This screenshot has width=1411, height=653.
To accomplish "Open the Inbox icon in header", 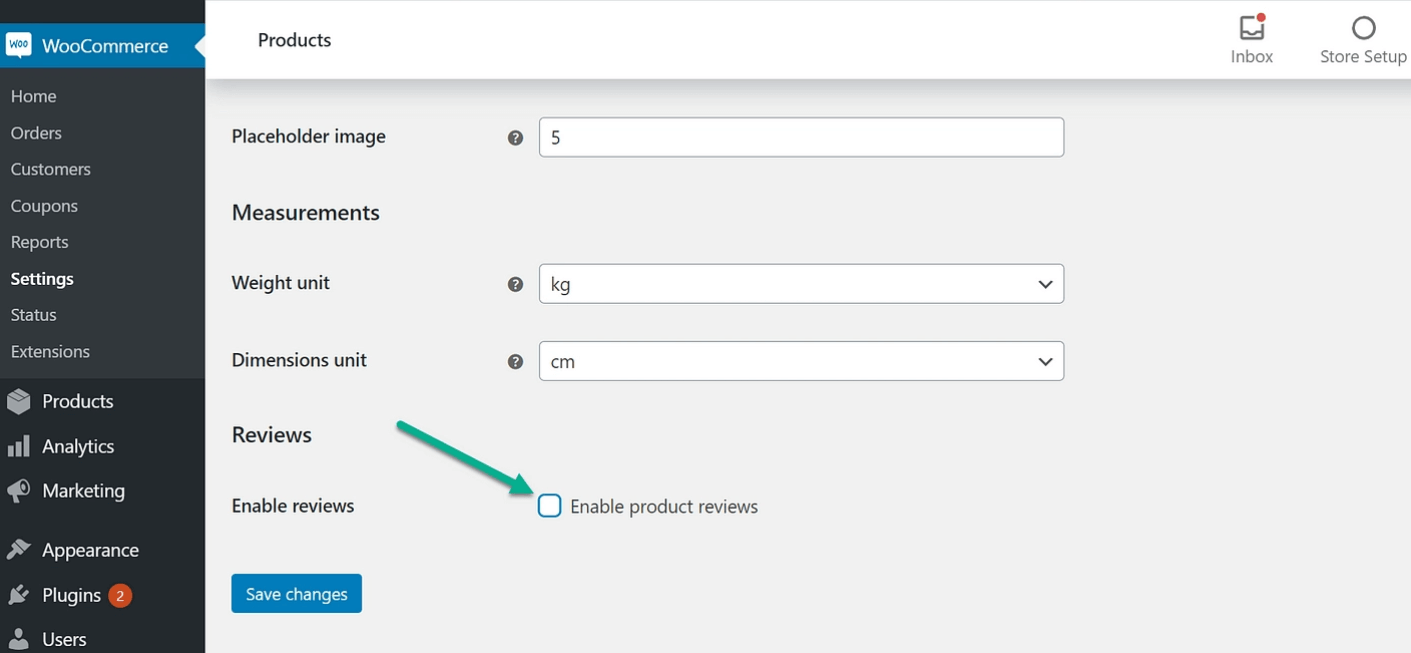I will tap(1251, 28).
